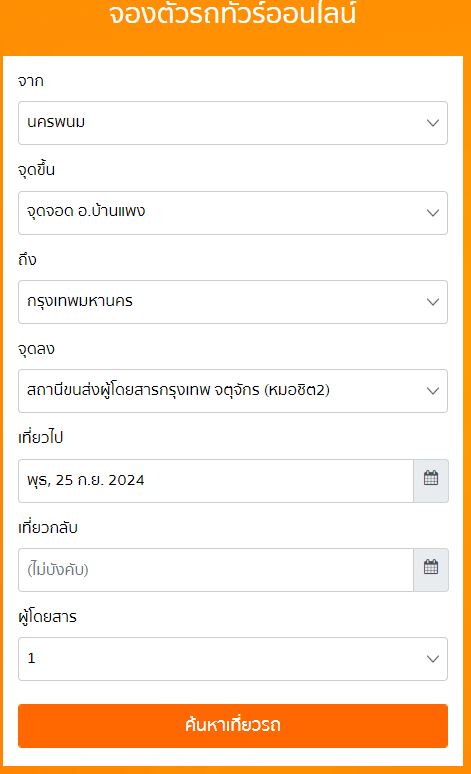Click the จองตั๋วรถทัวร์ออนไลน์ header title
471x774 pixels.
coord(233,14)
